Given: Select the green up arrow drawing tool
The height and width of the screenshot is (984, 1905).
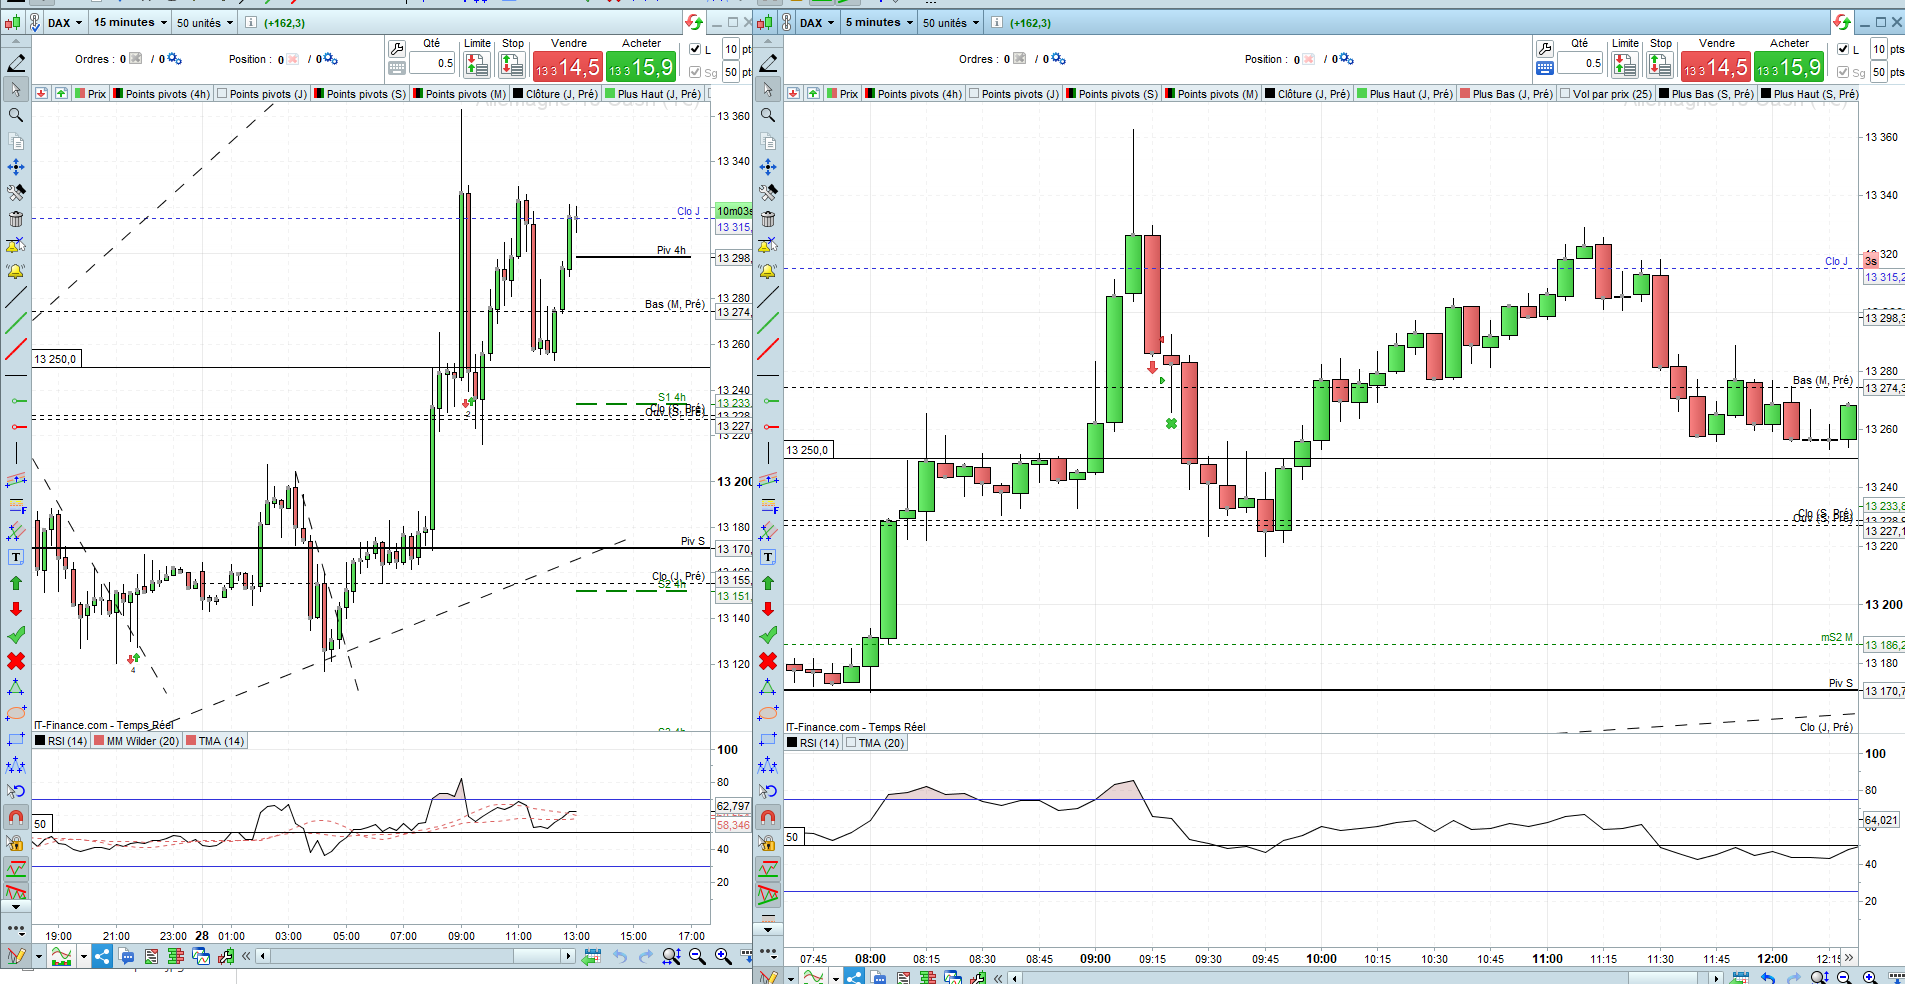Looking at the screenshot, I should coord(16,583).
